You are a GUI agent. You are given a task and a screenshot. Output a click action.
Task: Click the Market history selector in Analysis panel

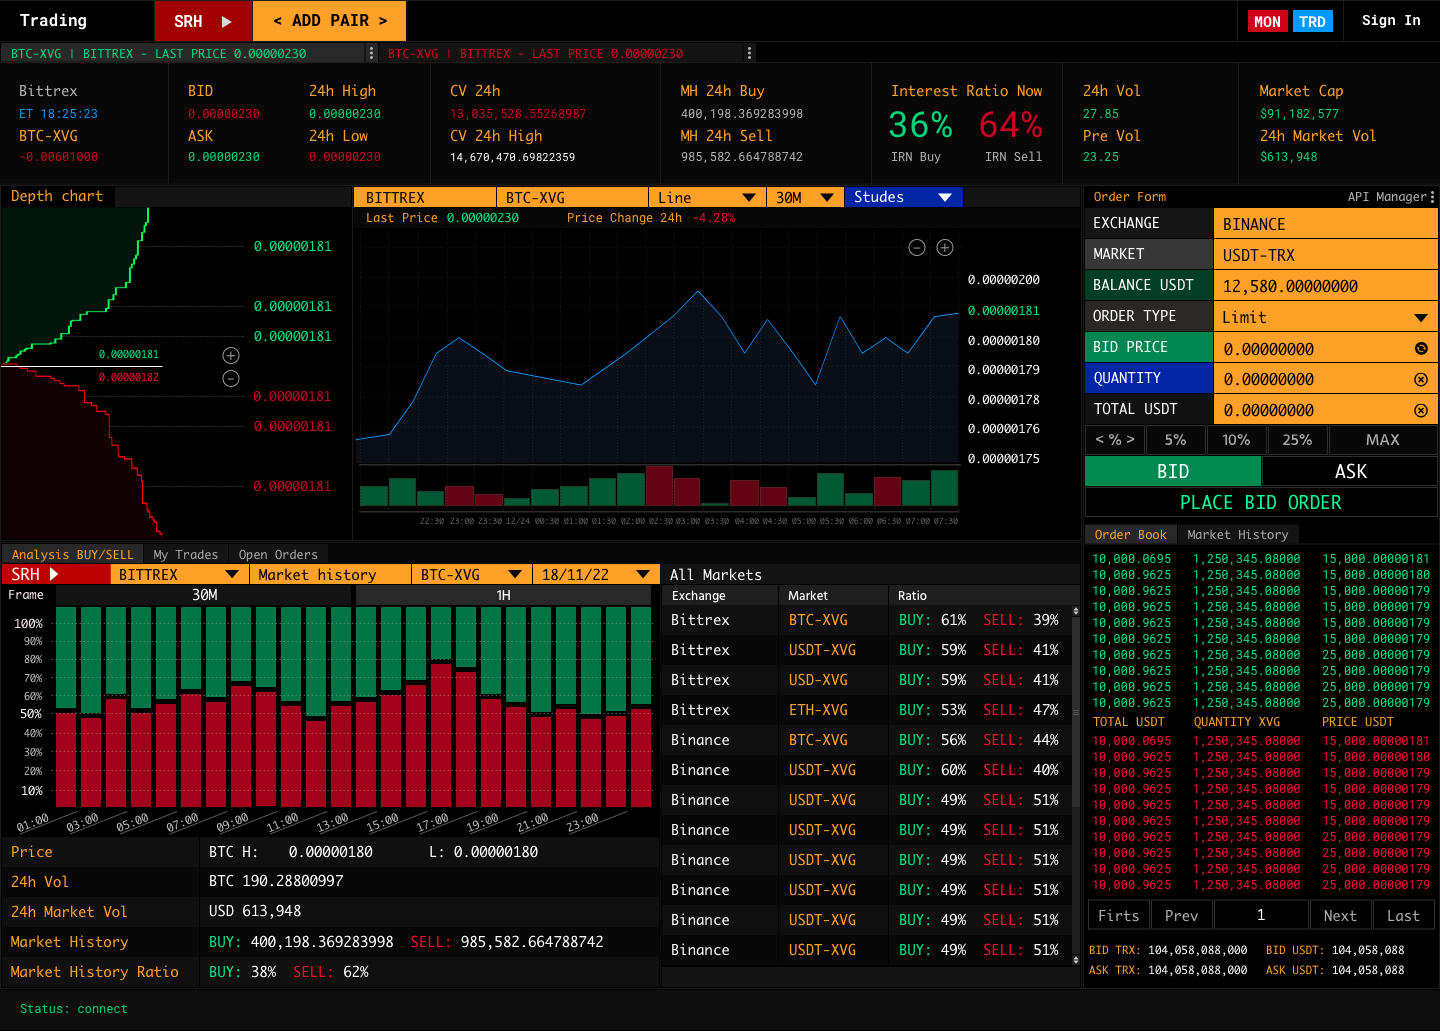click(330, 574)
